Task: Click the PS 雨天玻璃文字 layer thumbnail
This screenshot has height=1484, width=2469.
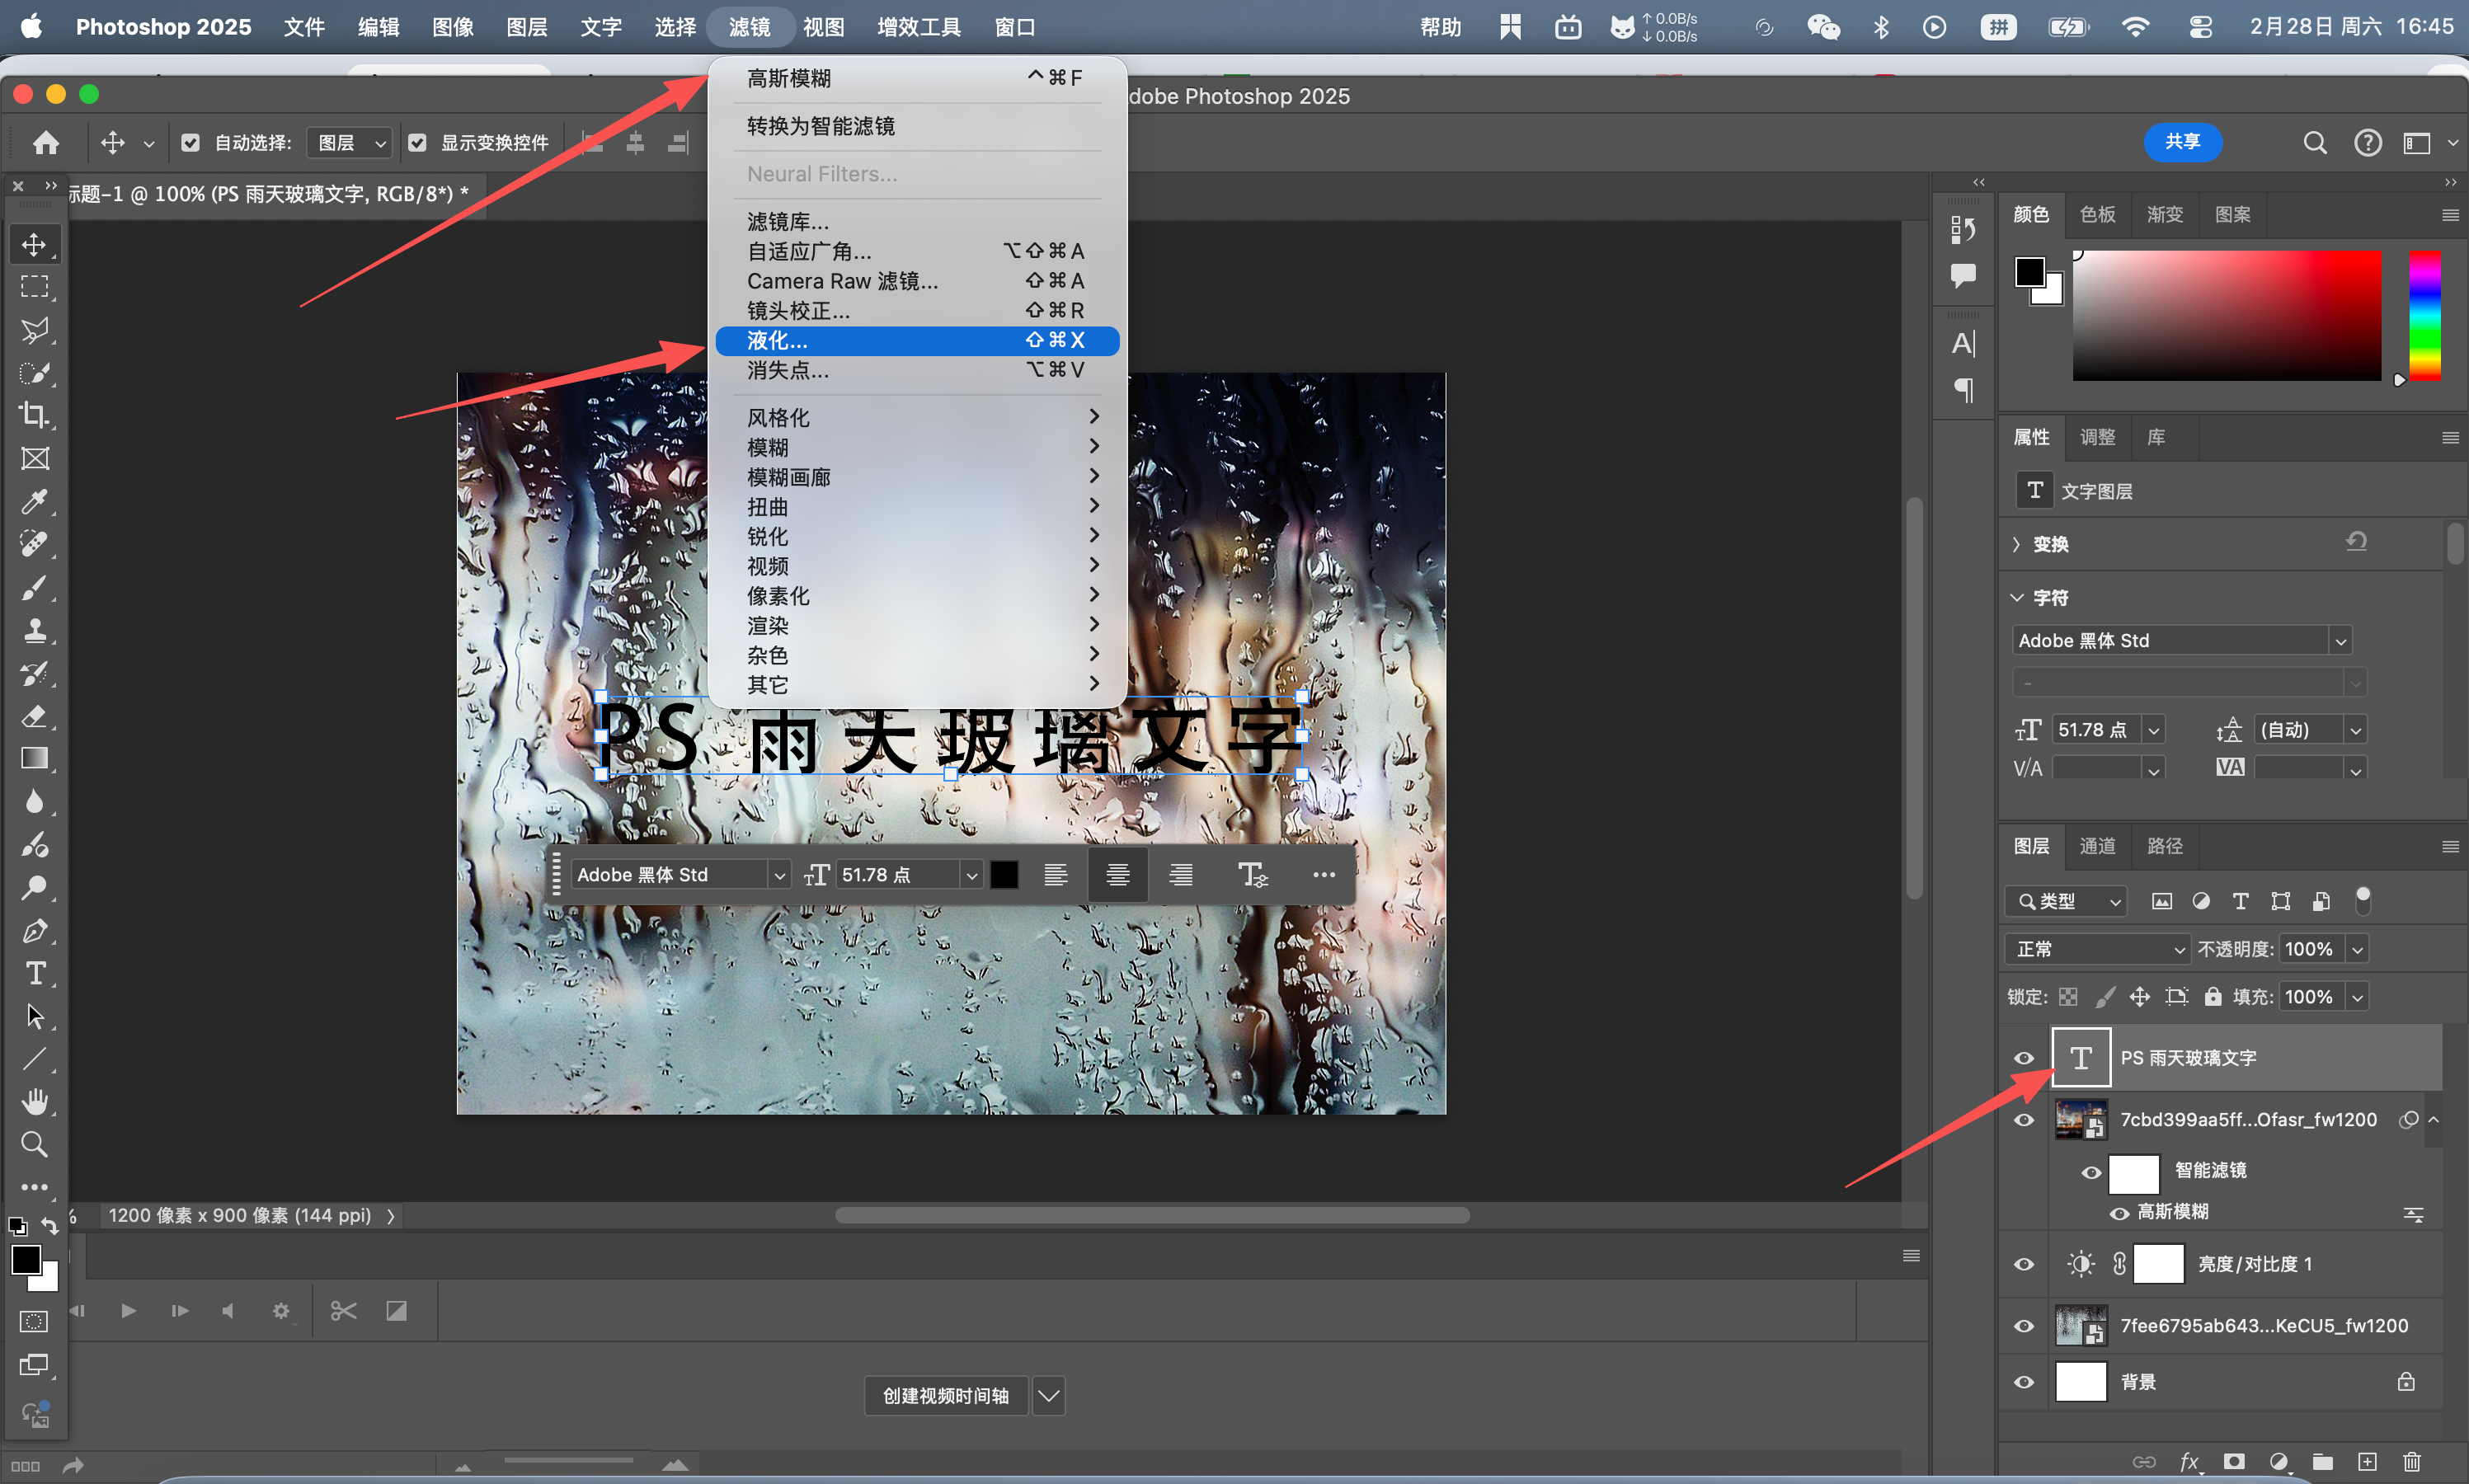Action: click(x=2081, y=1058)
